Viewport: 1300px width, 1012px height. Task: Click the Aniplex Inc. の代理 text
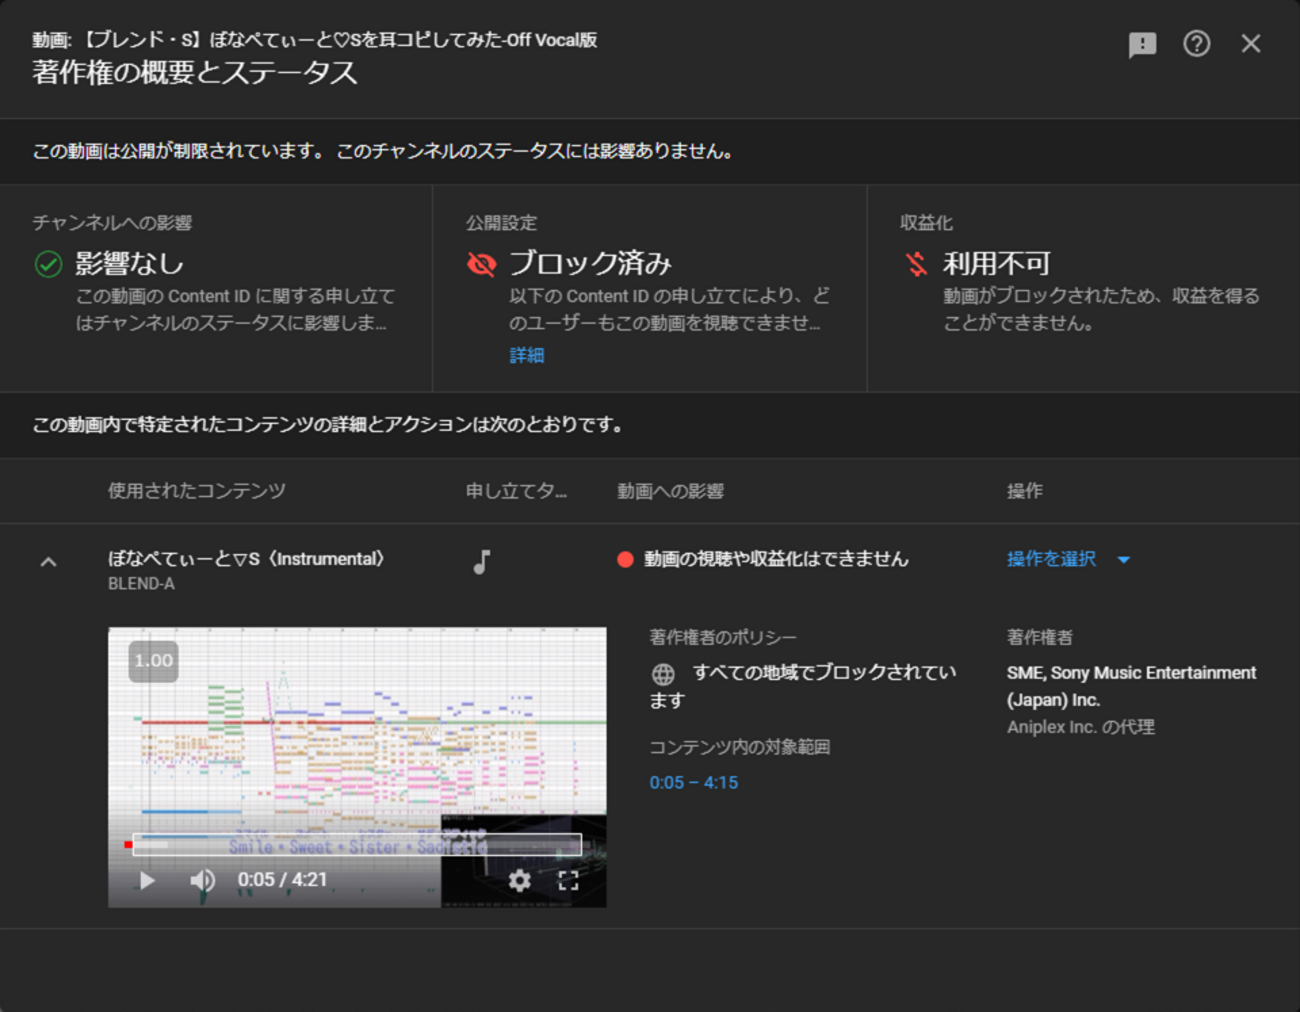pyautogui.click(x=1080, y=727)
